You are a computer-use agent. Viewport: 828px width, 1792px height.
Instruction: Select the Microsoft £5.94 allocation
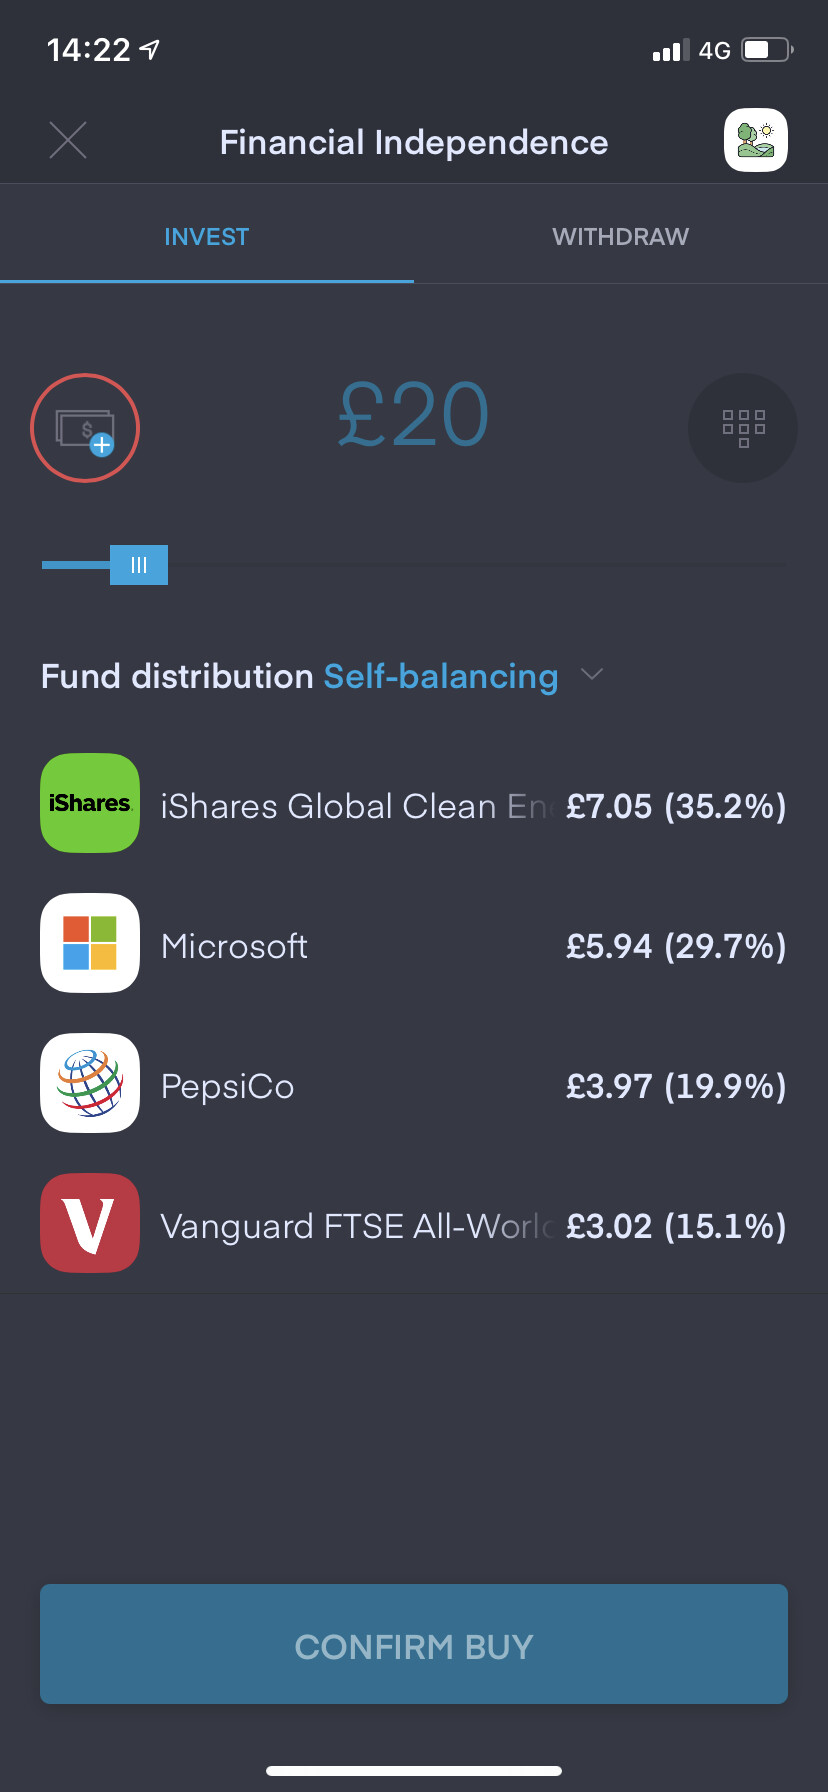tap(676, 946)
